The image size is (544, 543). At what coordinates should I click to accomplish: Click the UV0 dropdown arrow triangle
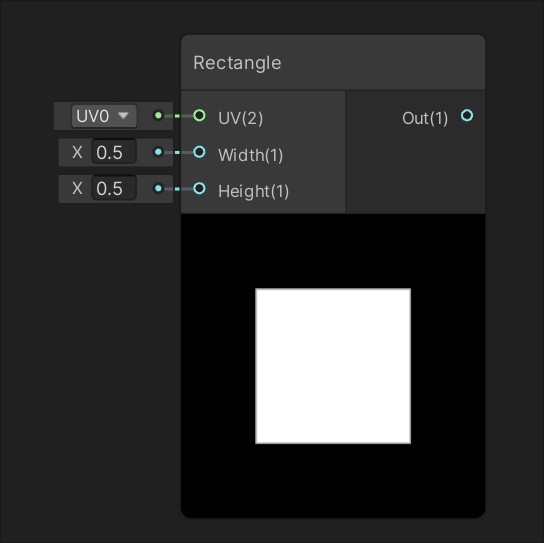pyautogui.click(x=123, y=116)
